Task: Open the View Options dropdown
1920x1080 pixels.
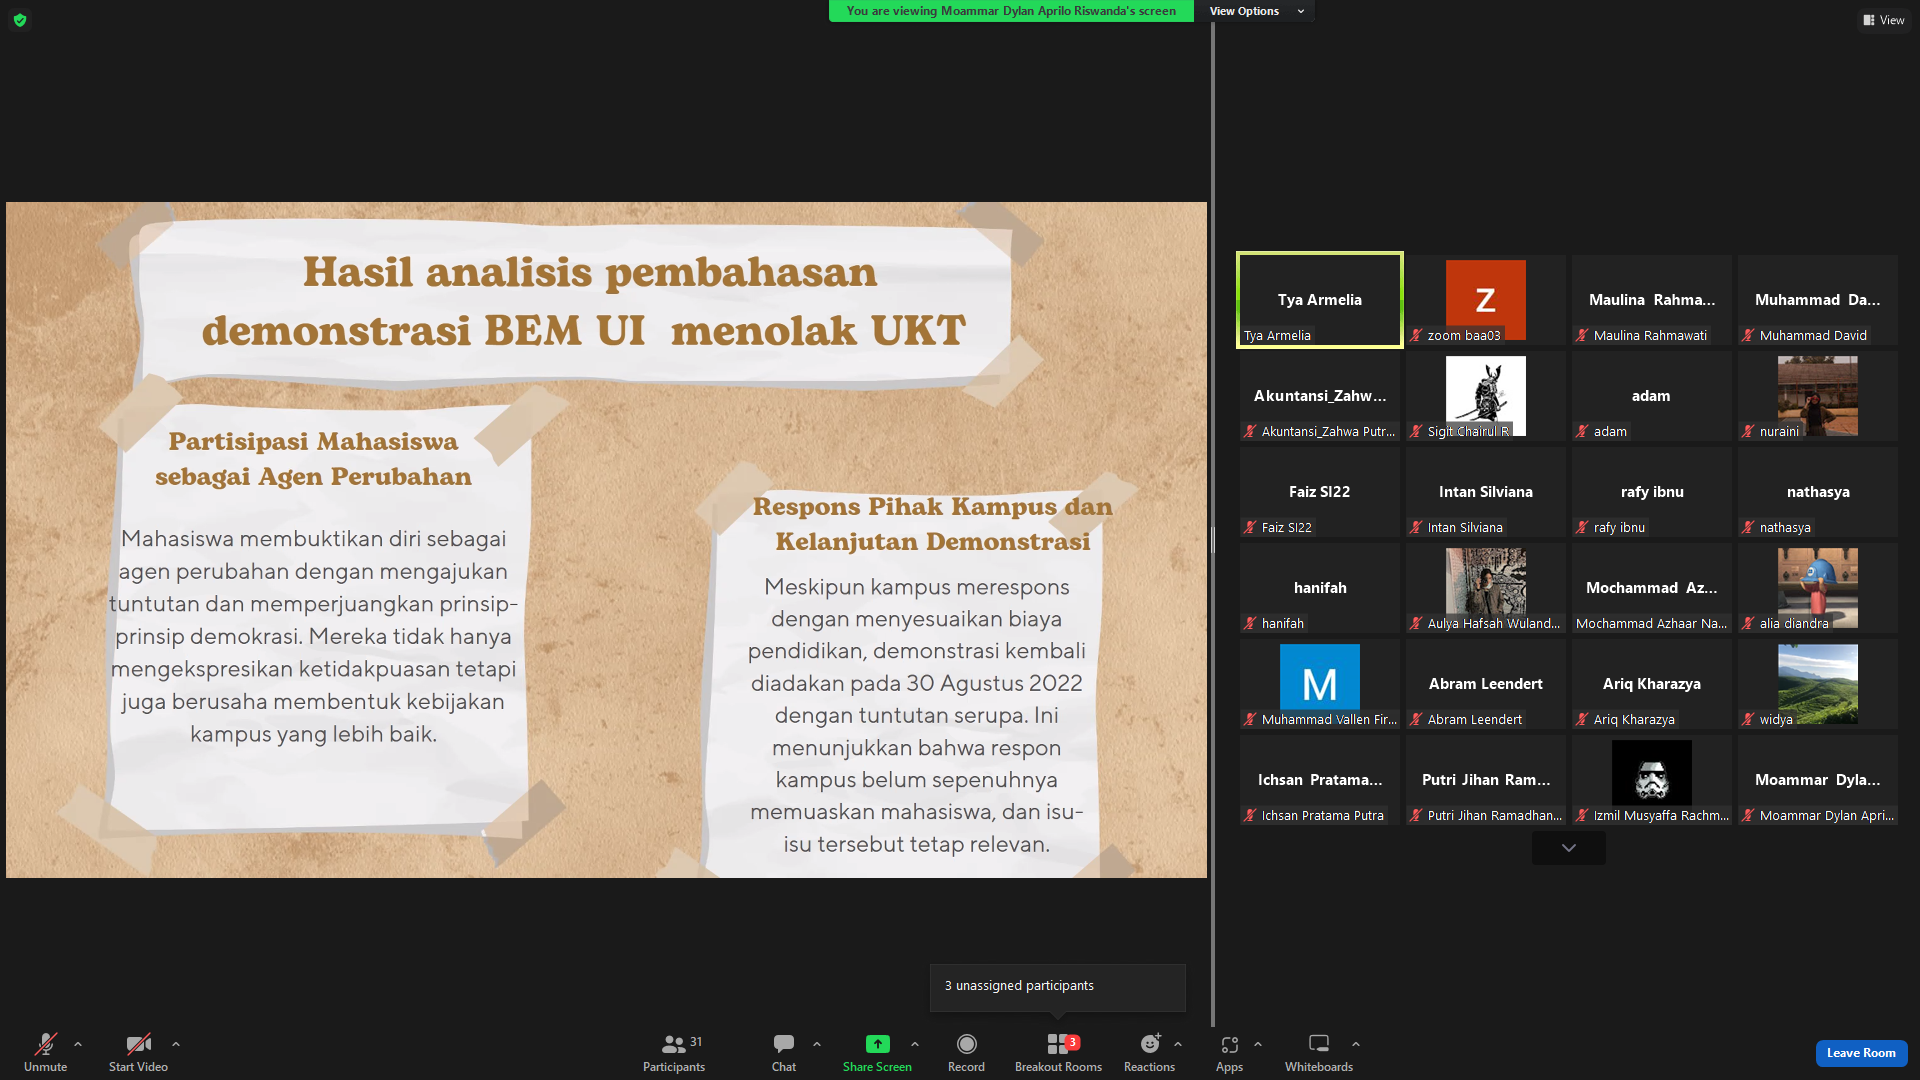Action: pos(1256,11)
